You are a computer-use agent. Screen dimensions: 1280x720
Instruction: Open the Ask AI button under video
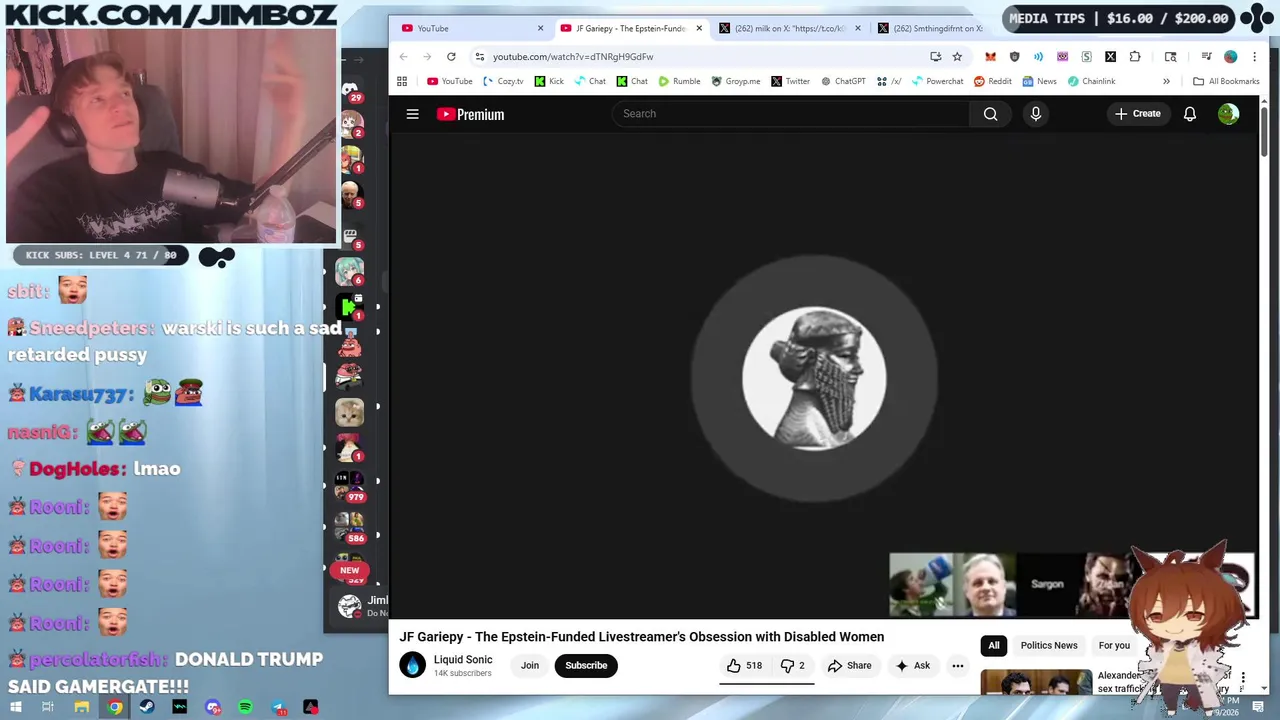[x=912, y=666]
